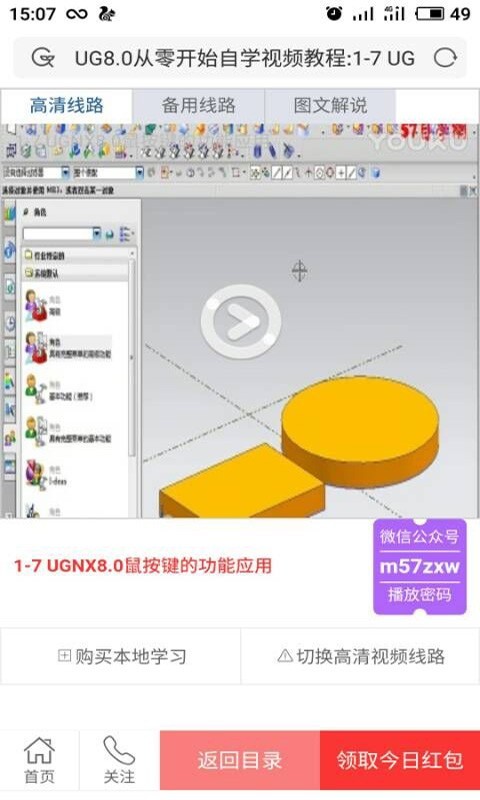Screen dimensions: 480x800
Task: Tap 切换高清视频线路 button
Action: 361,656
